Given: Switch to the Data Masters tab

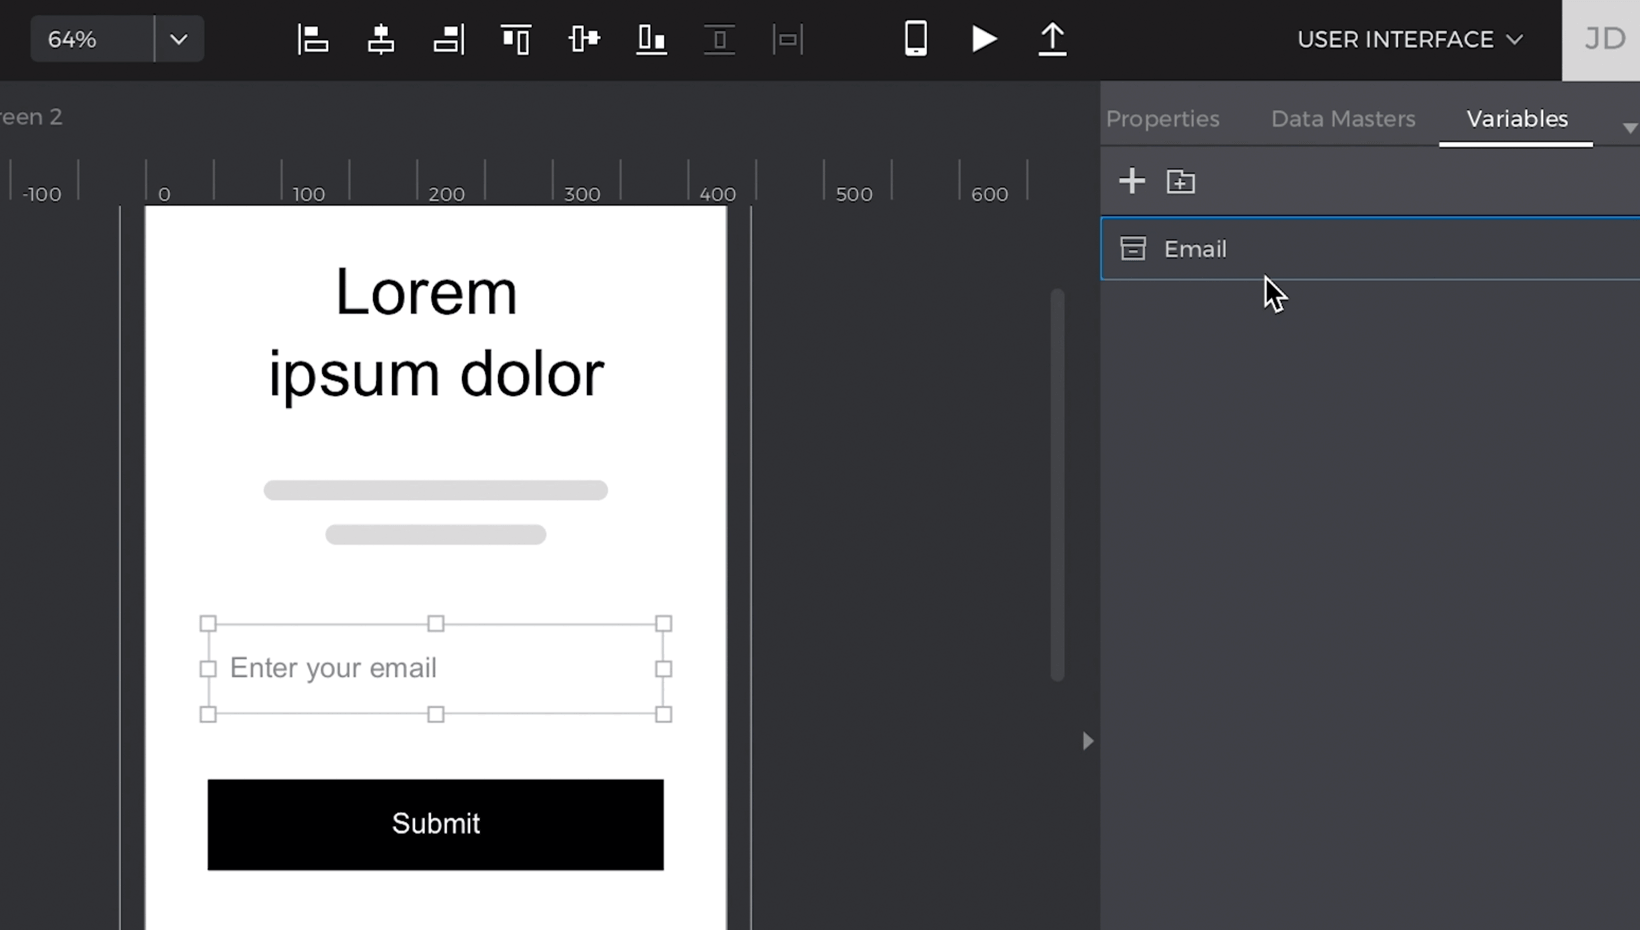Looking at the screenshot, I should 1343,118.
